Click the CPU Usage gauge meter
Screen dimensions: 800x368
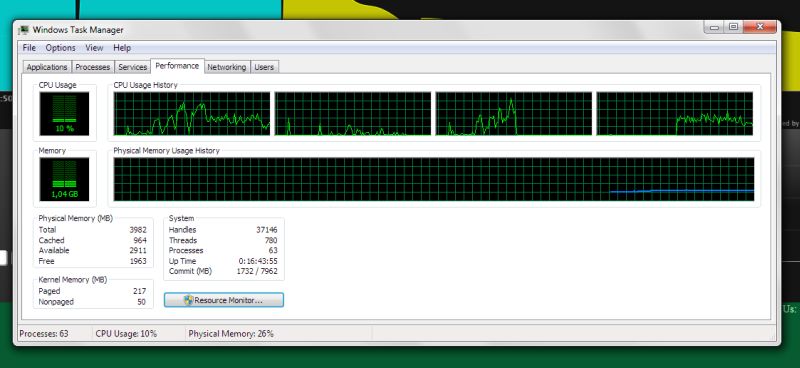point(64,113)
